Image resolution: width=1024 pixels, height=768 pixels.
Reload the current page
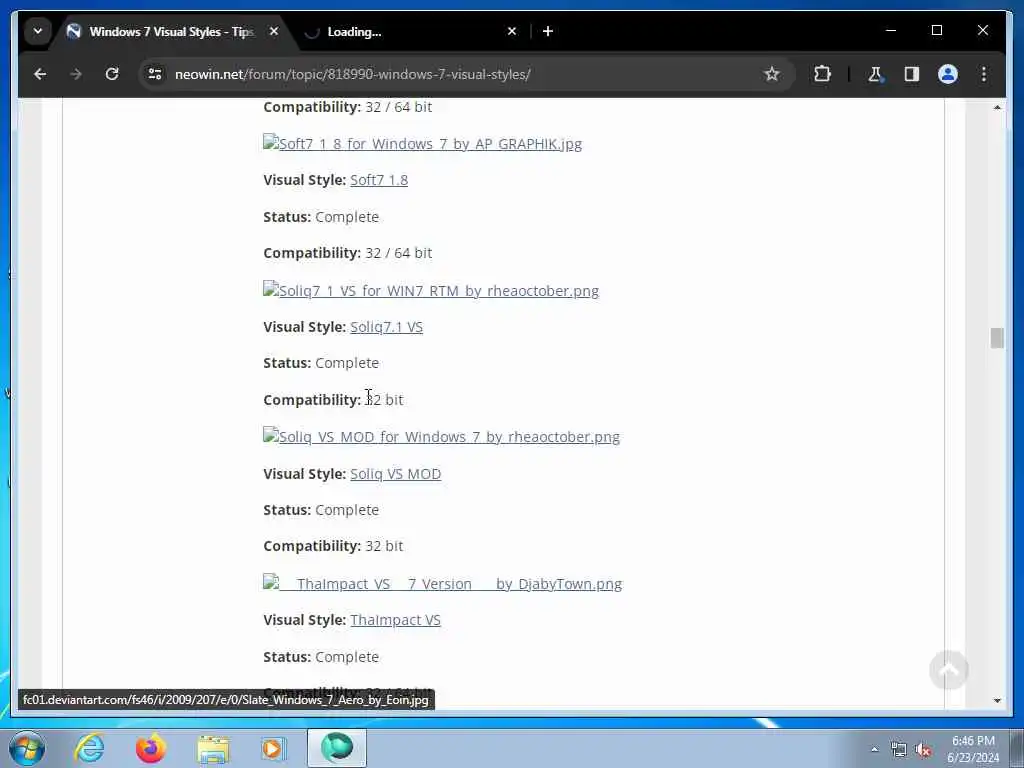point(112,74)
